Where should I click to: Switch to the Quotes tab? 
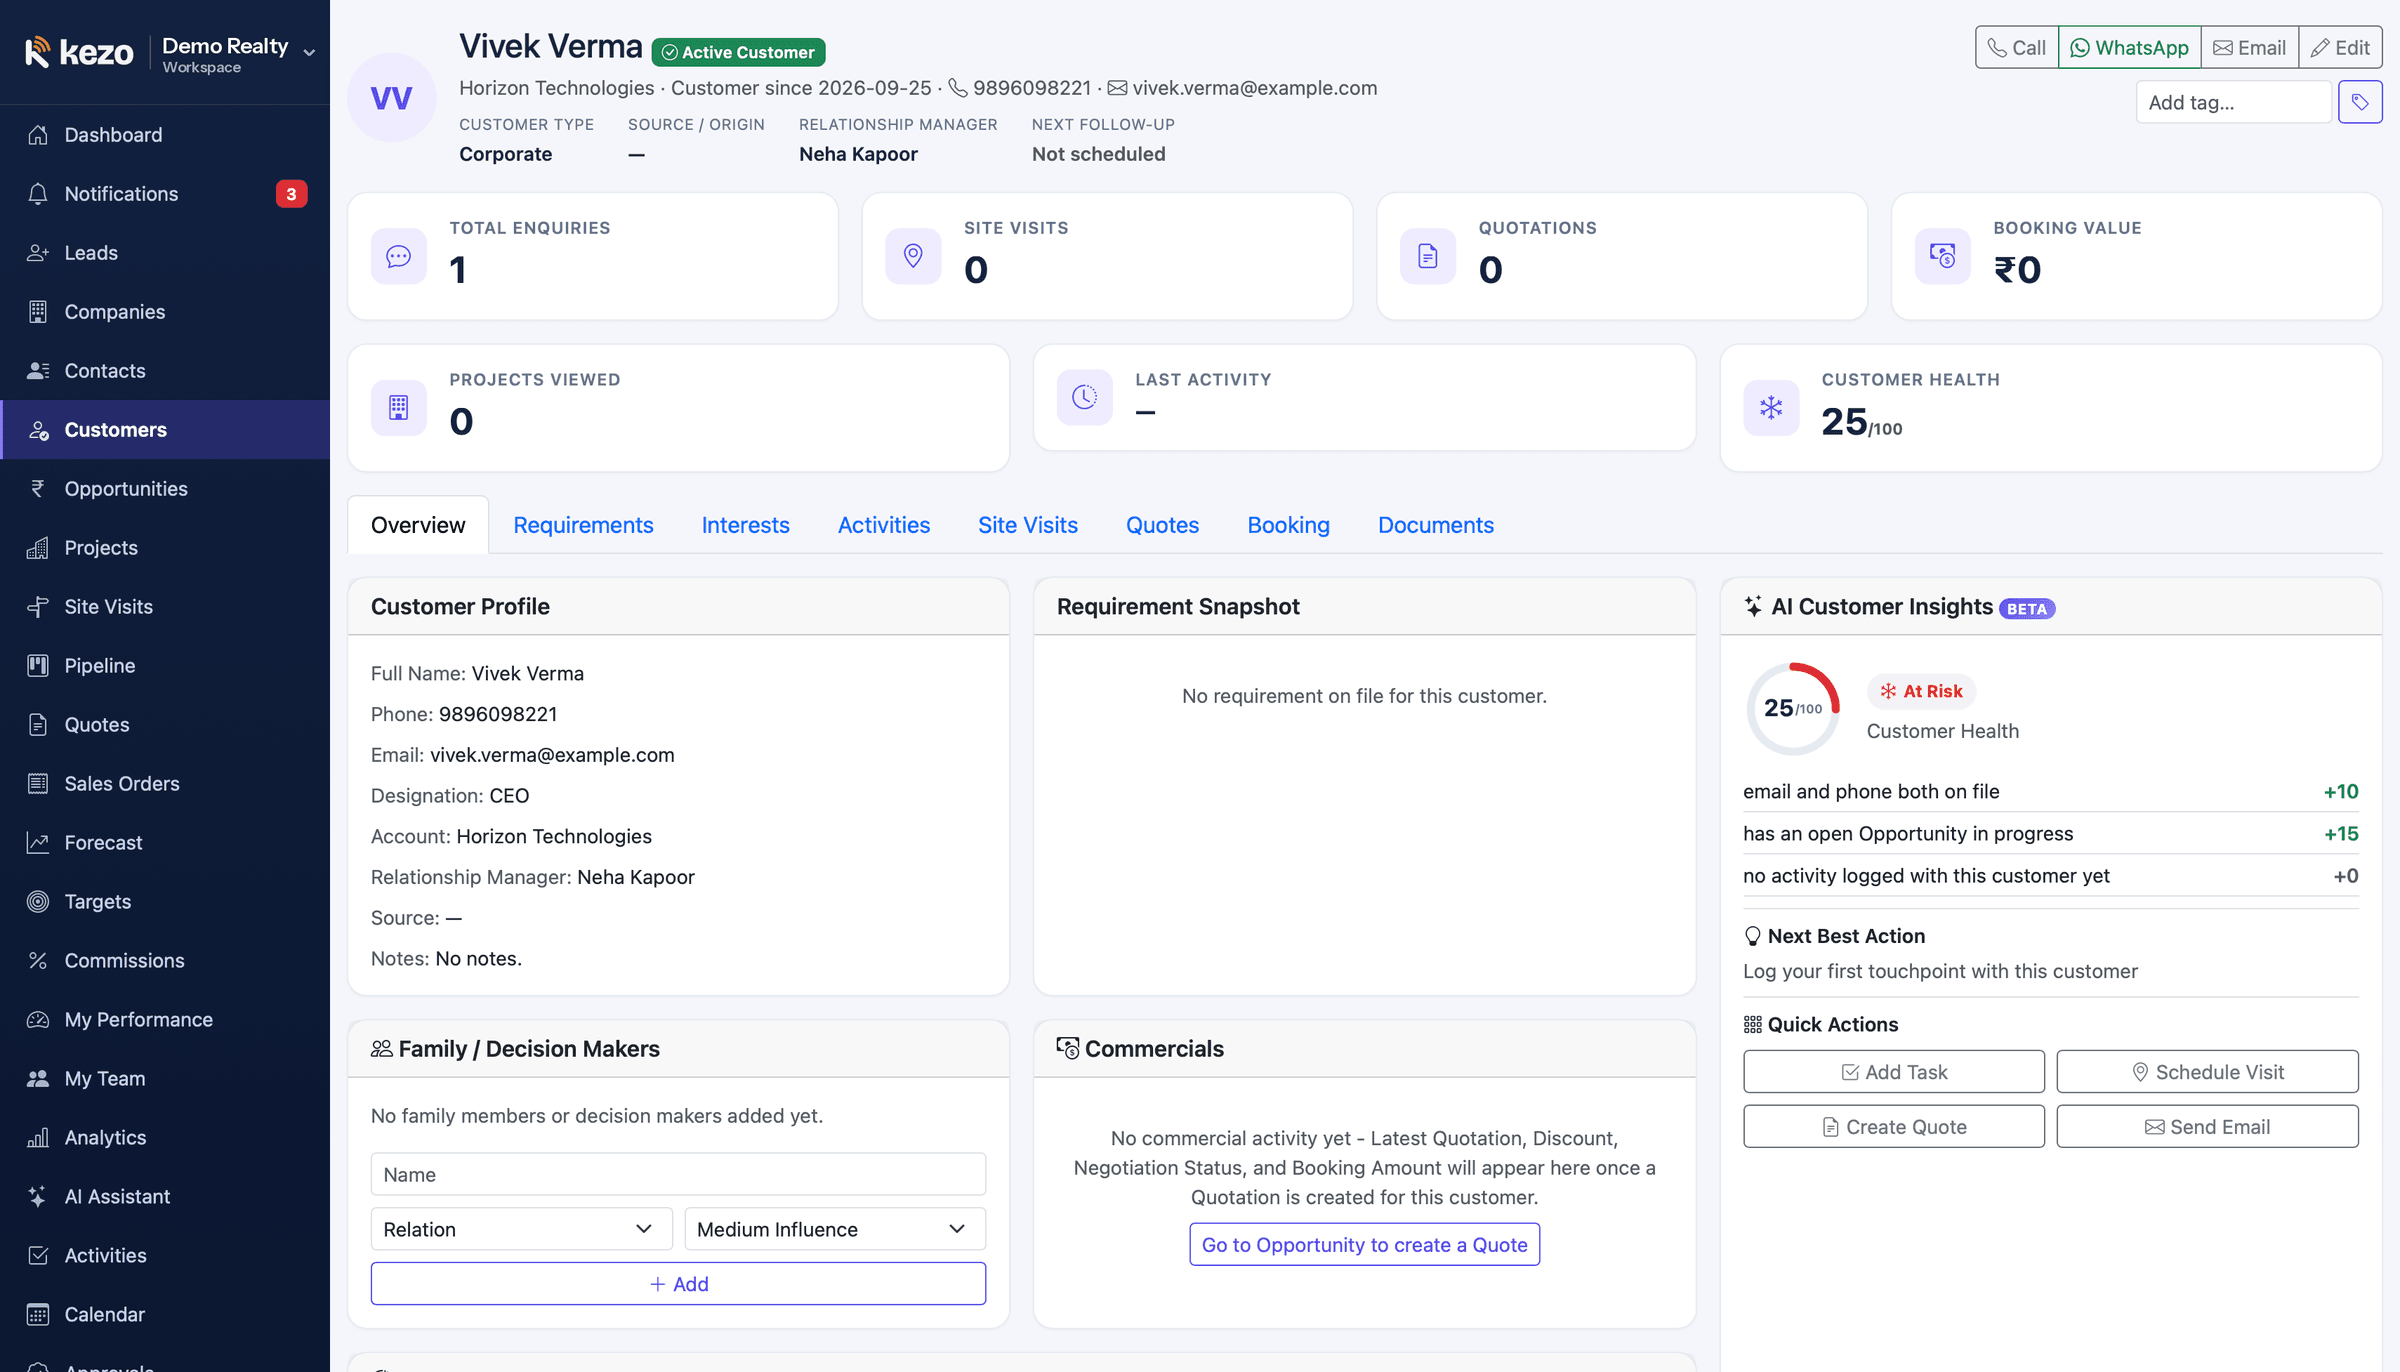[1162, 525]
